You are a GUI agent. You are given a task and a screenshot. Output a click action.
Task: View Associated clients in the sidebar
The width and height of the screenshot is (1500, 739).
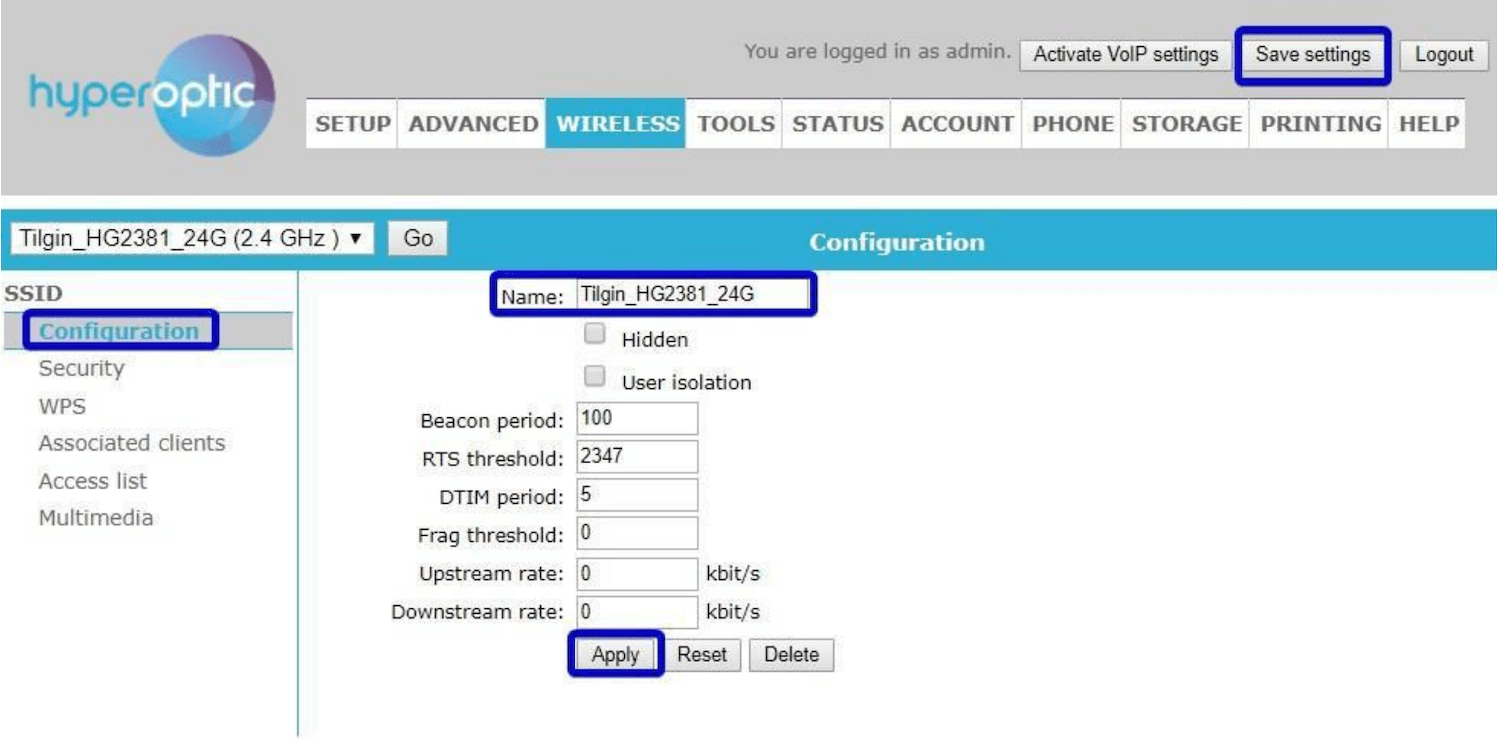pos(131,443)
